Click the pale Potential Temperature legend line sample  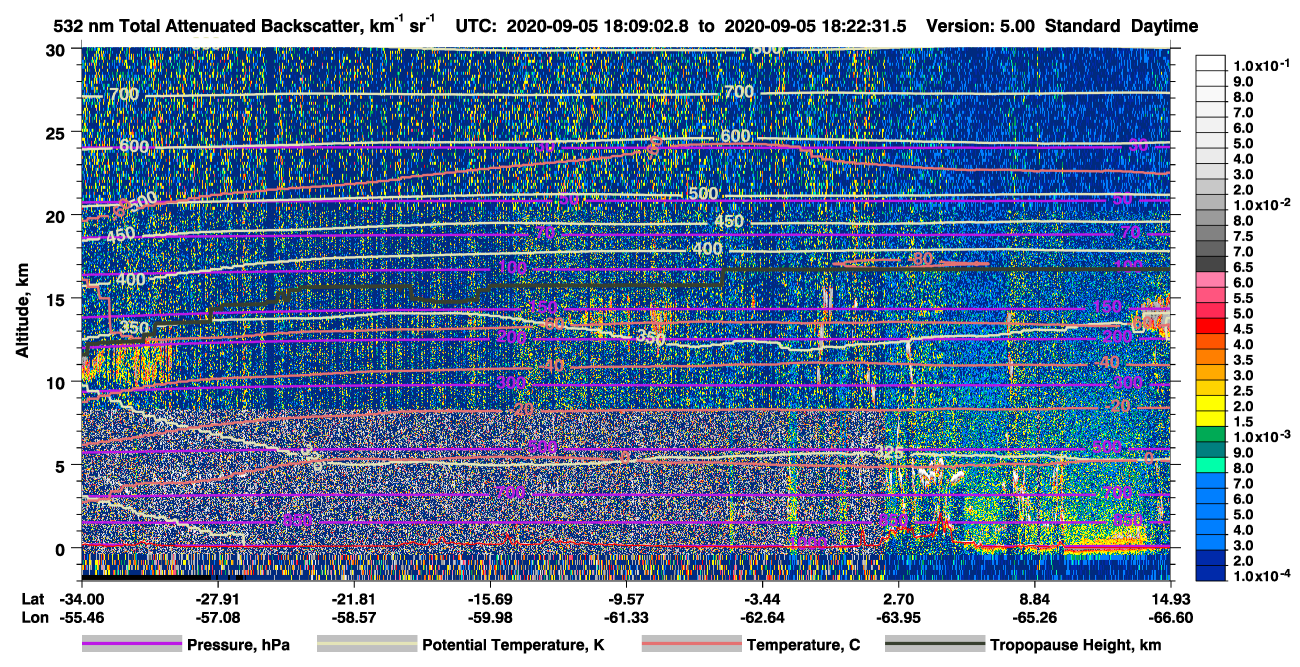(x=366, y=645)
